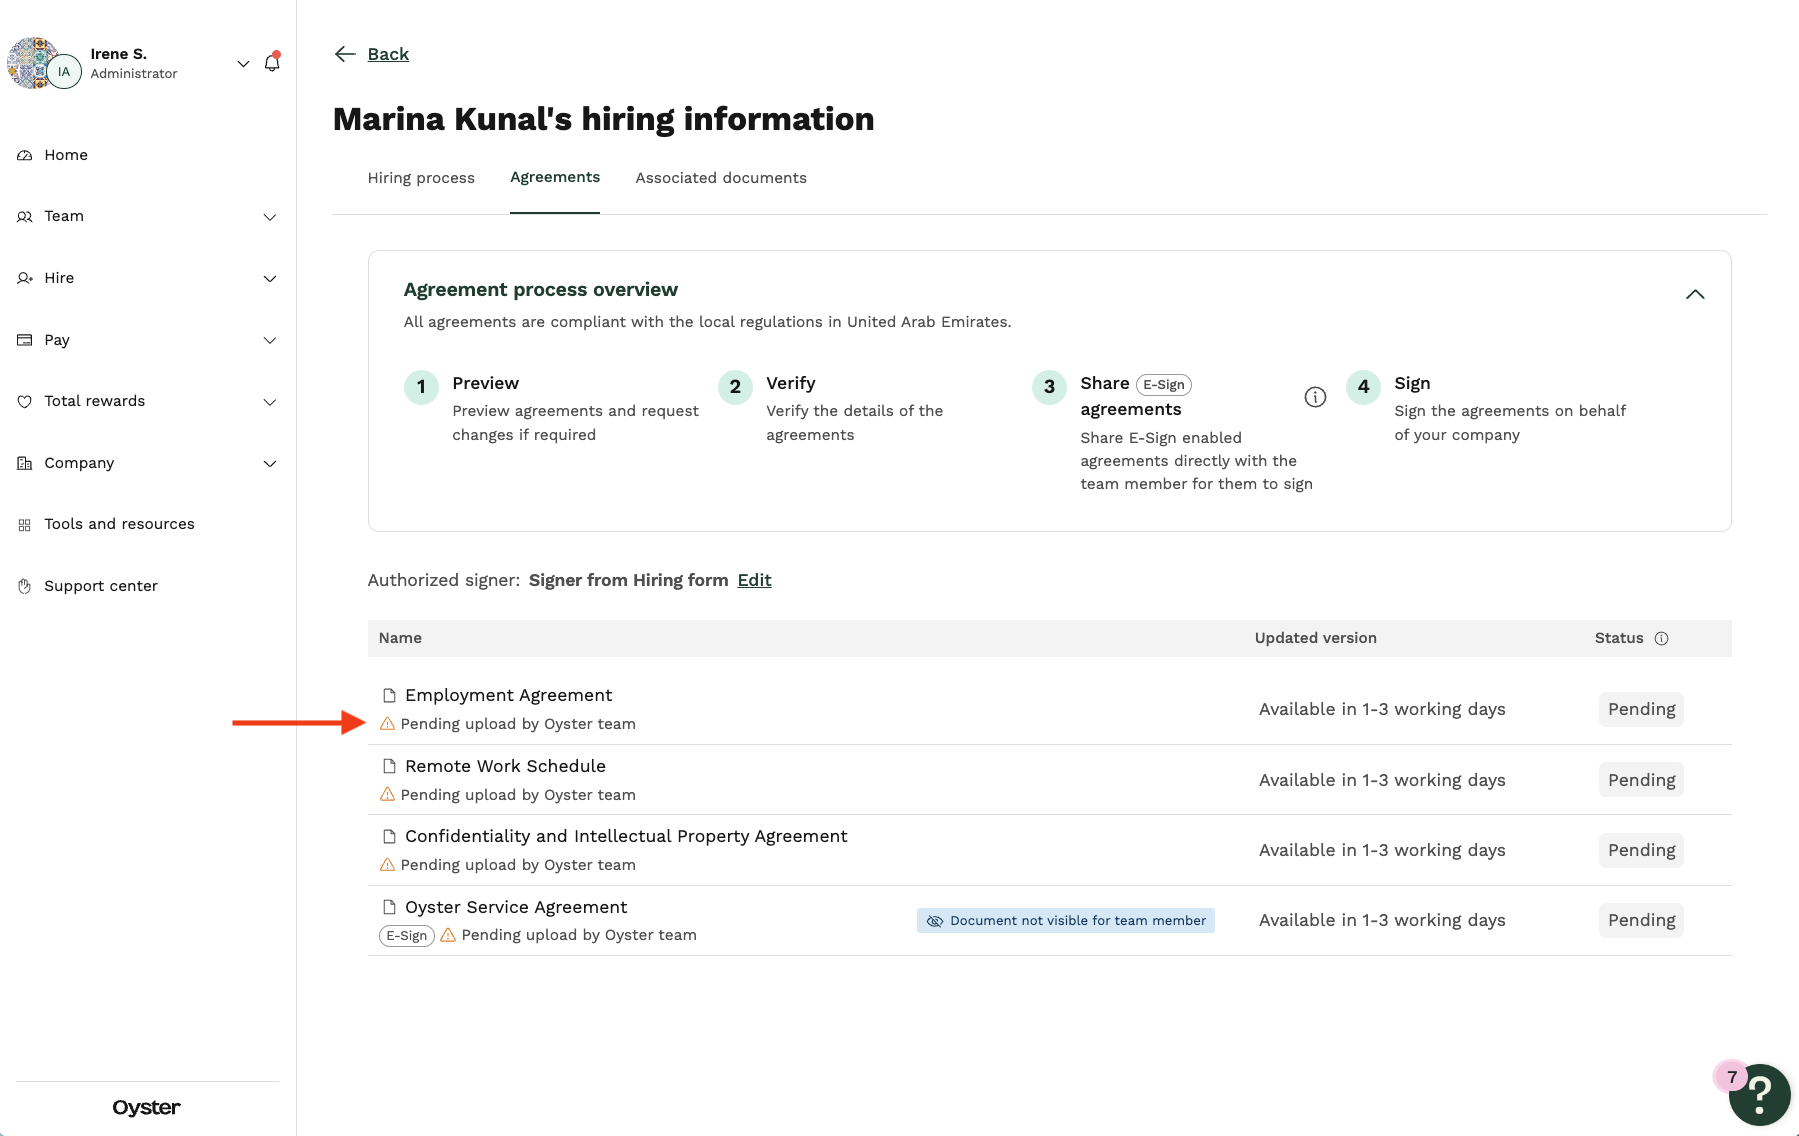Open the help question mark widget

(1760, 1095)
